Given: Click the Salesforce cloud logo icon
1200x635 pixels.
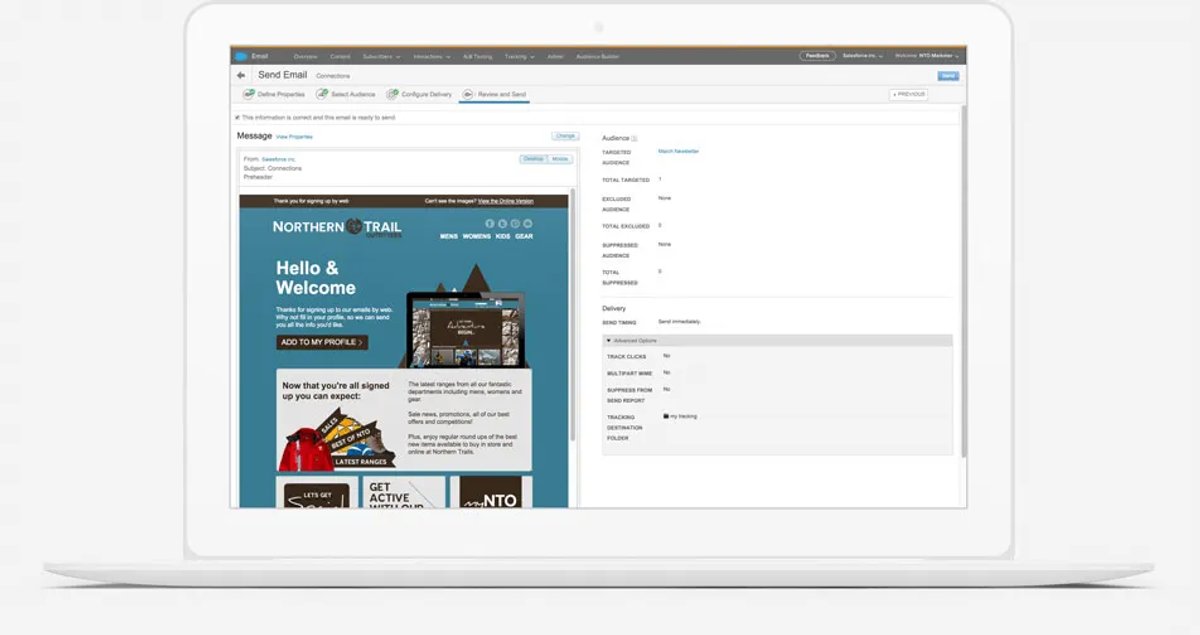Looking at the screenshot, I should click(x=241, y=56).
